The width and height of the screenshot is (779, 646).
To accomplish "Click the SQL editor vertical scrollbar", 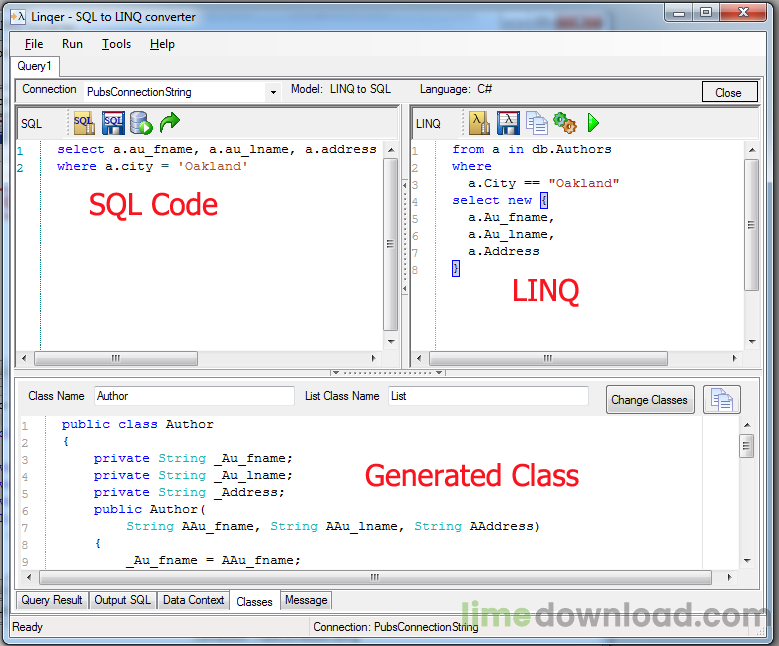I will [391, 244].
